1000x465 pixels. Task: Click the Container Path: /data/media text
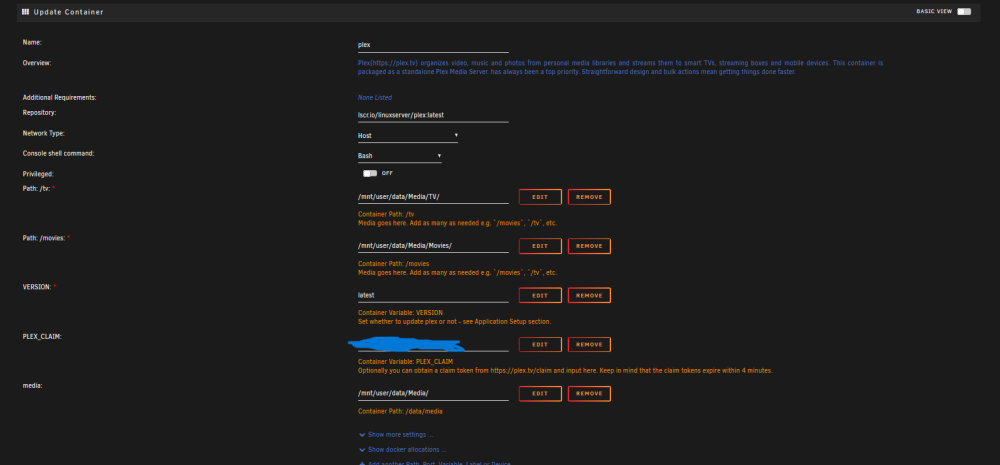400,411
